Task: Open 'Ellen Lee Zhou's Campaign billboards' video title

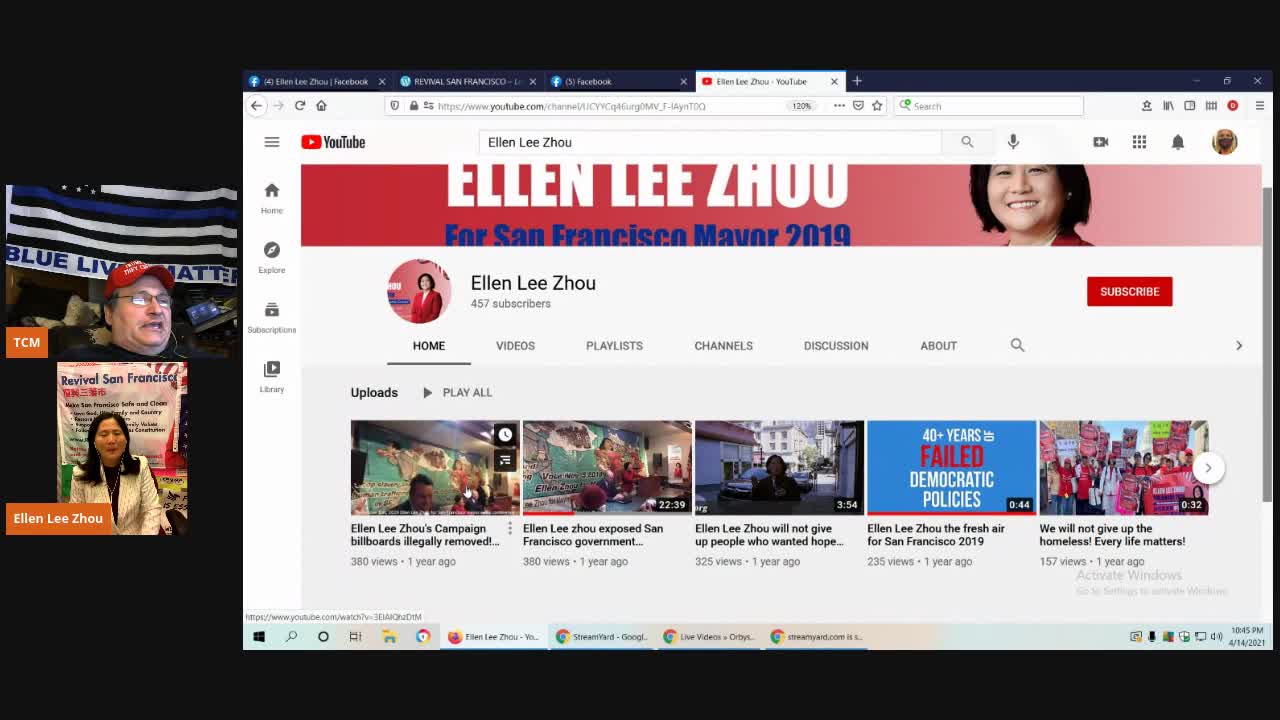Action: (x=425, y=535)
